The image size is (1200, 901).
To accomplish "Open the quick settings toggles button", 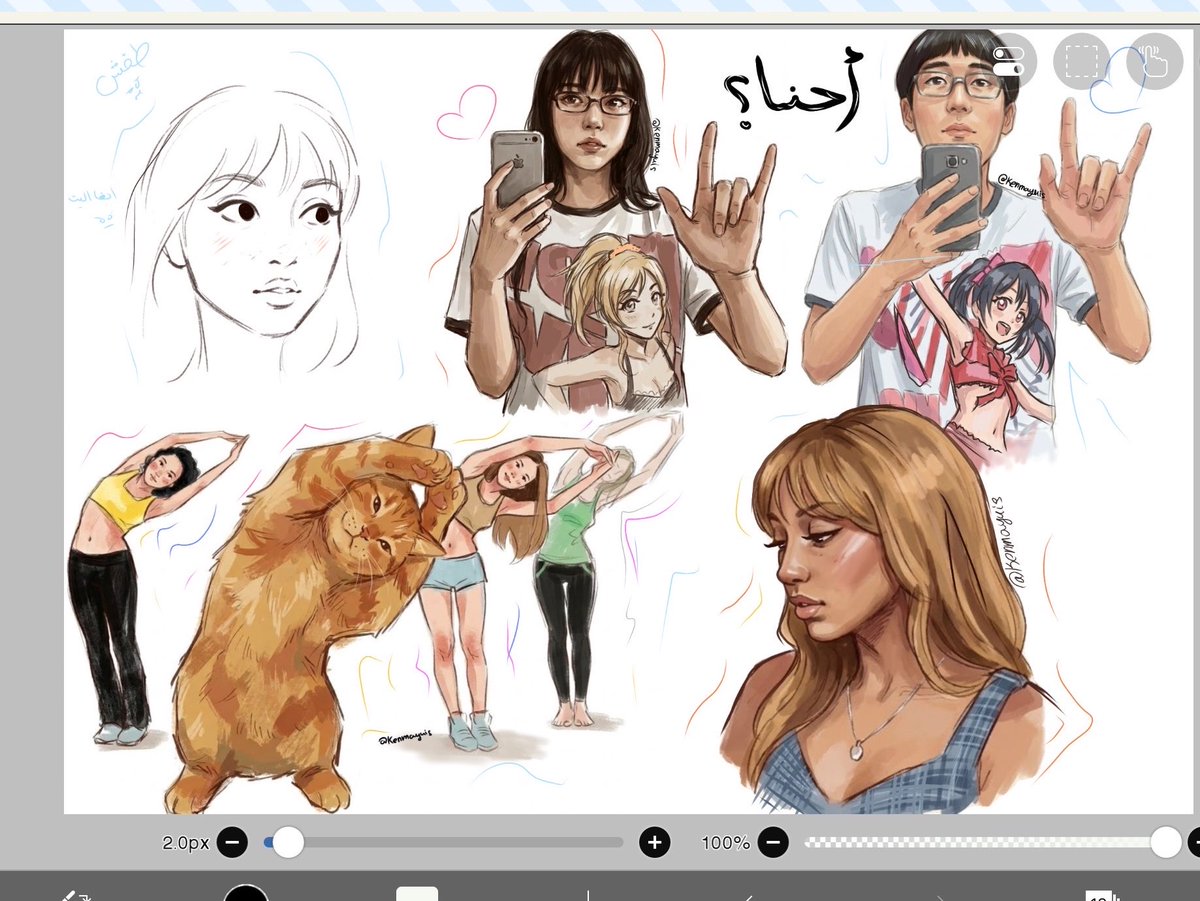I will pos(1007,60).
